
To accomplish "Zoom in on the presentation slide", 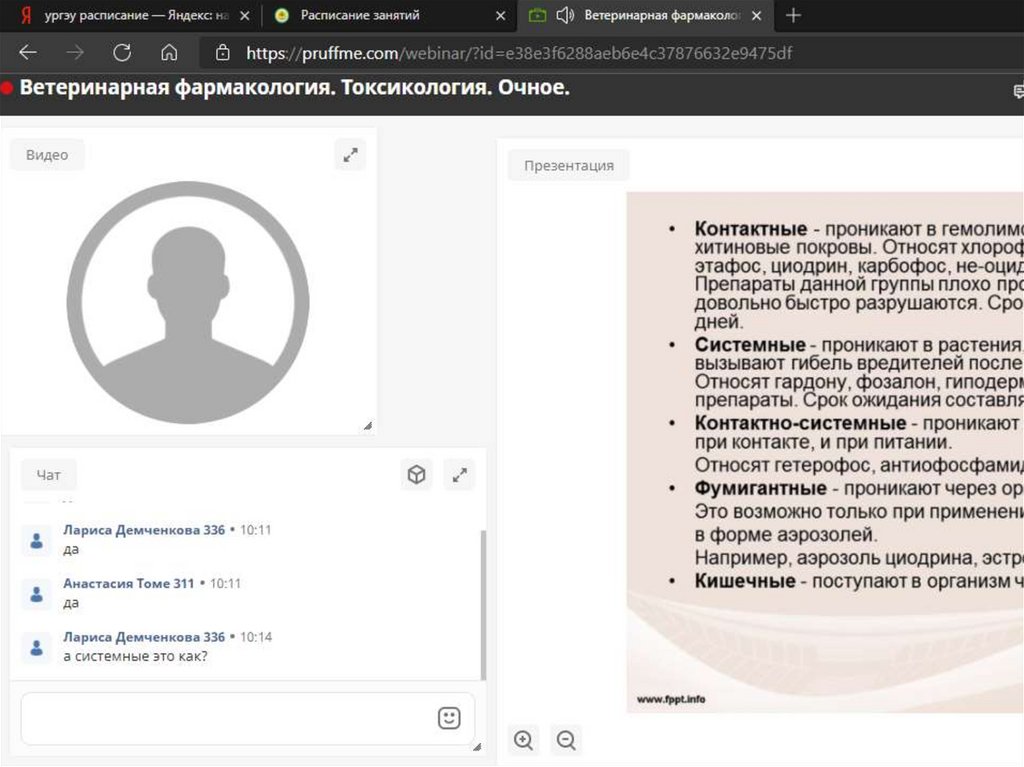I will pyautogui.click(x=523, y=740).
